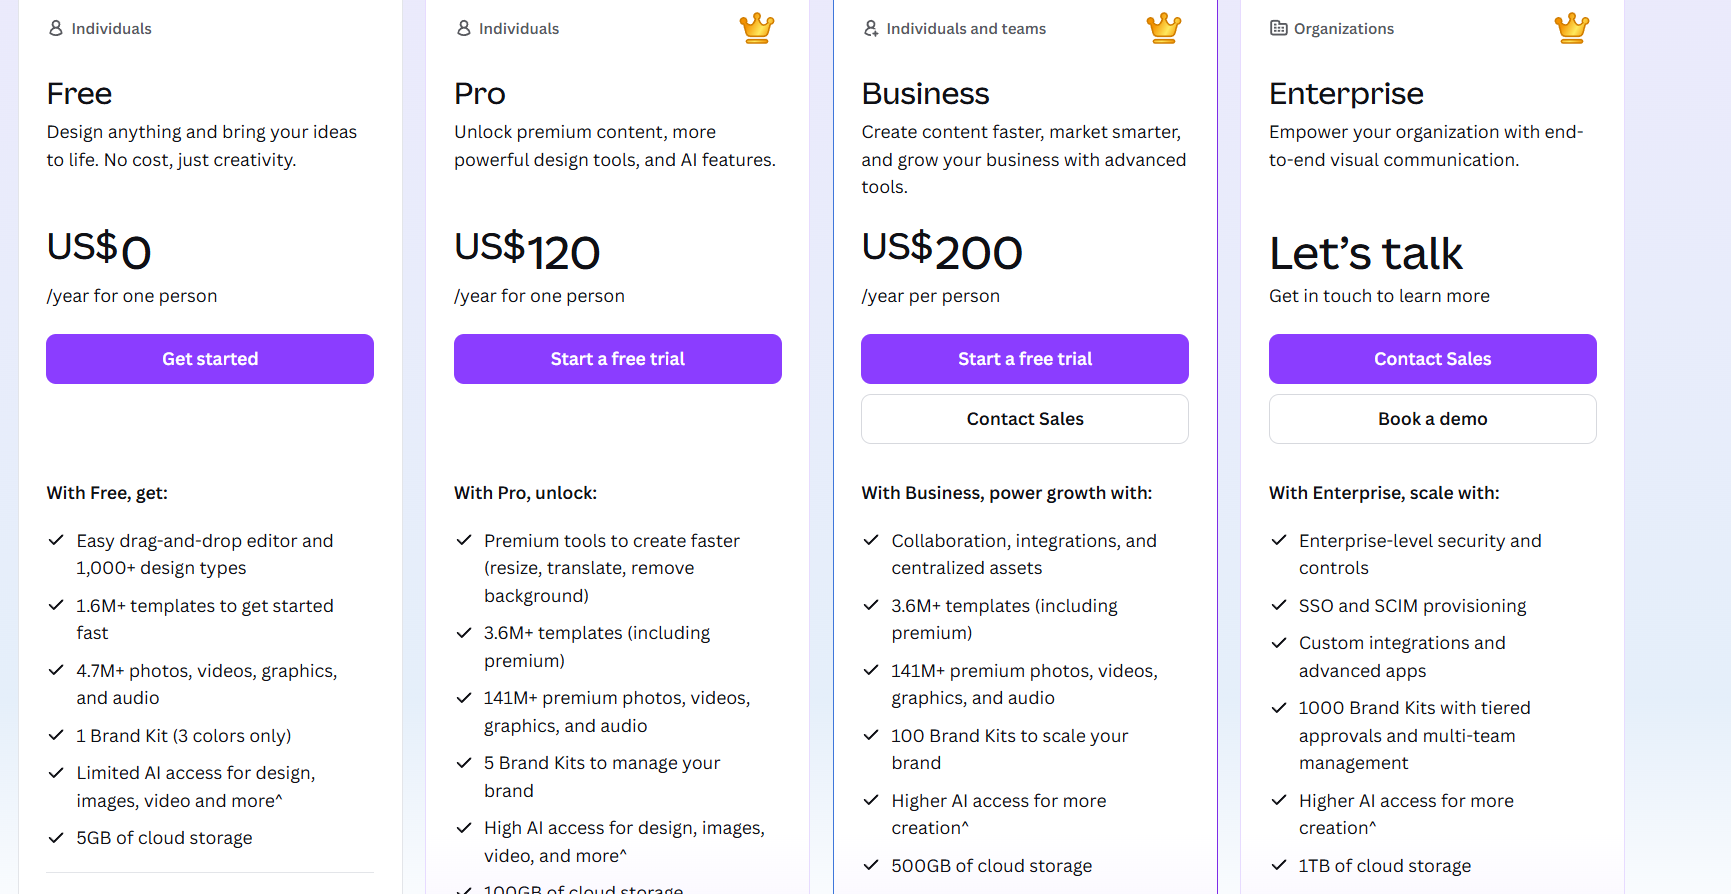Click the person icon beside Individuals on Free plan
The width and height of the screenshot is (1731, 894).
[56, 28]
